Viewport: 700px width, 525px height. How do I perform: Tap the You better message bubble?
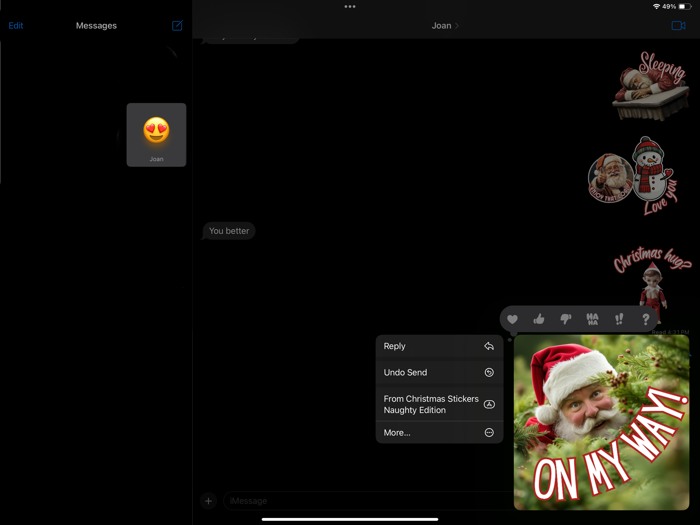coord(229,231)
